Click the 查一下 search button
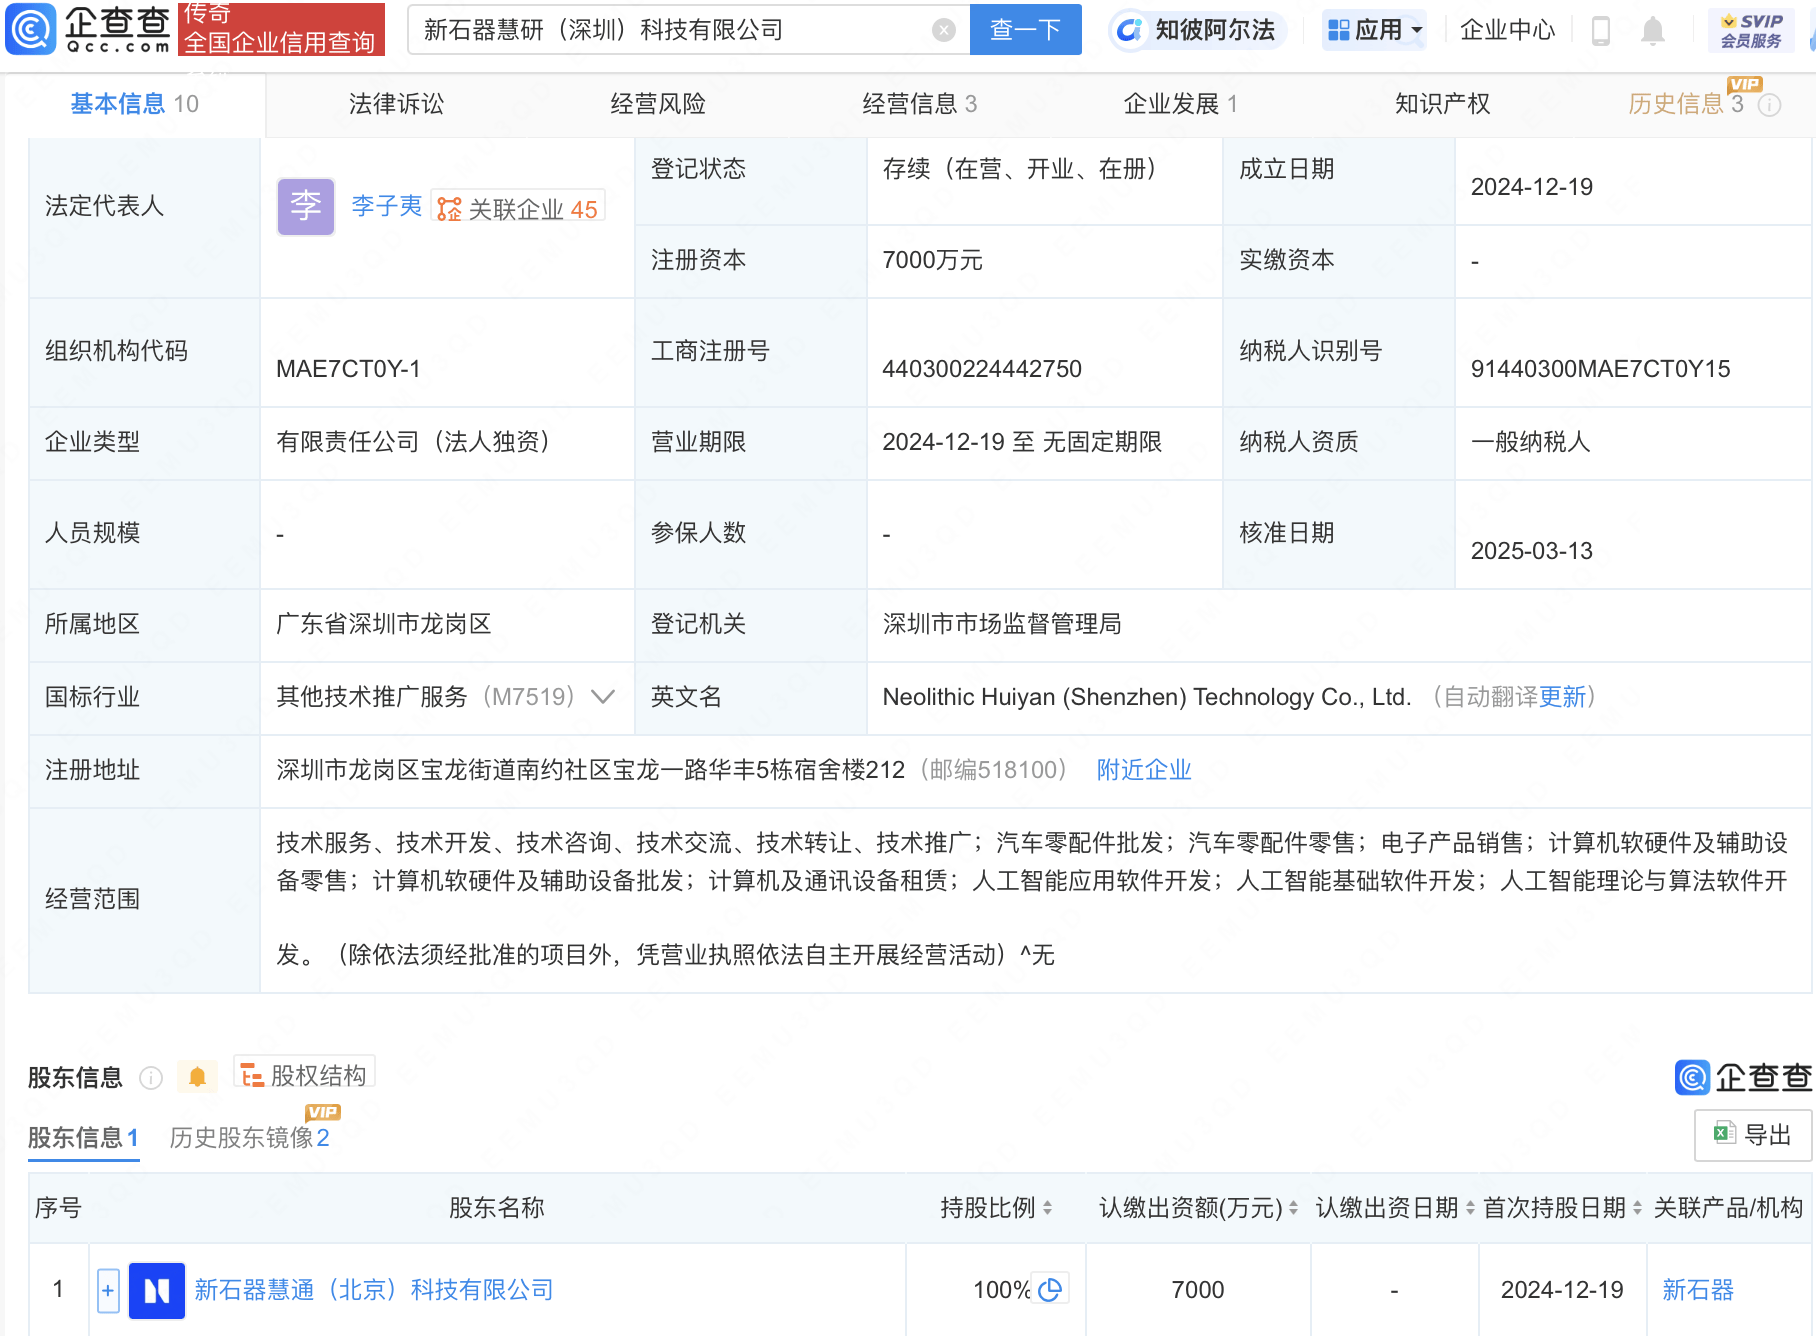1816x1336 pixels. click(x=1025, y=30)
